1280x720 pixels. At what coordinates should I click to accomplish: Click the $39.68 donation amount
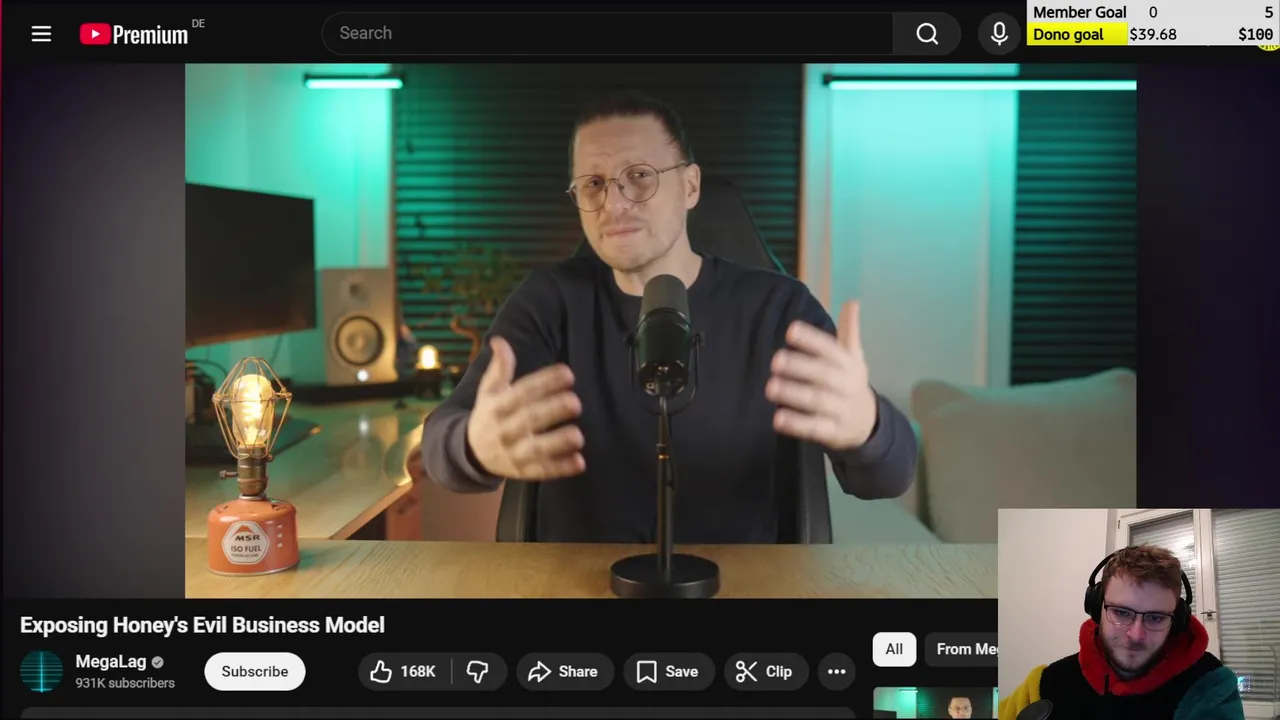tap(1153, 34)
